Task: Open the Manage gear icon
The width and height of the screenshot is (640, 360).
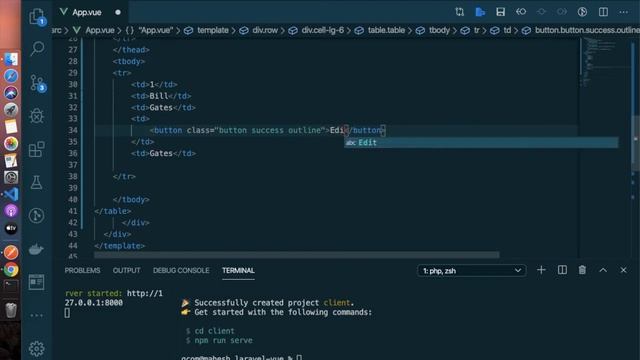Action: click(36, 349)
